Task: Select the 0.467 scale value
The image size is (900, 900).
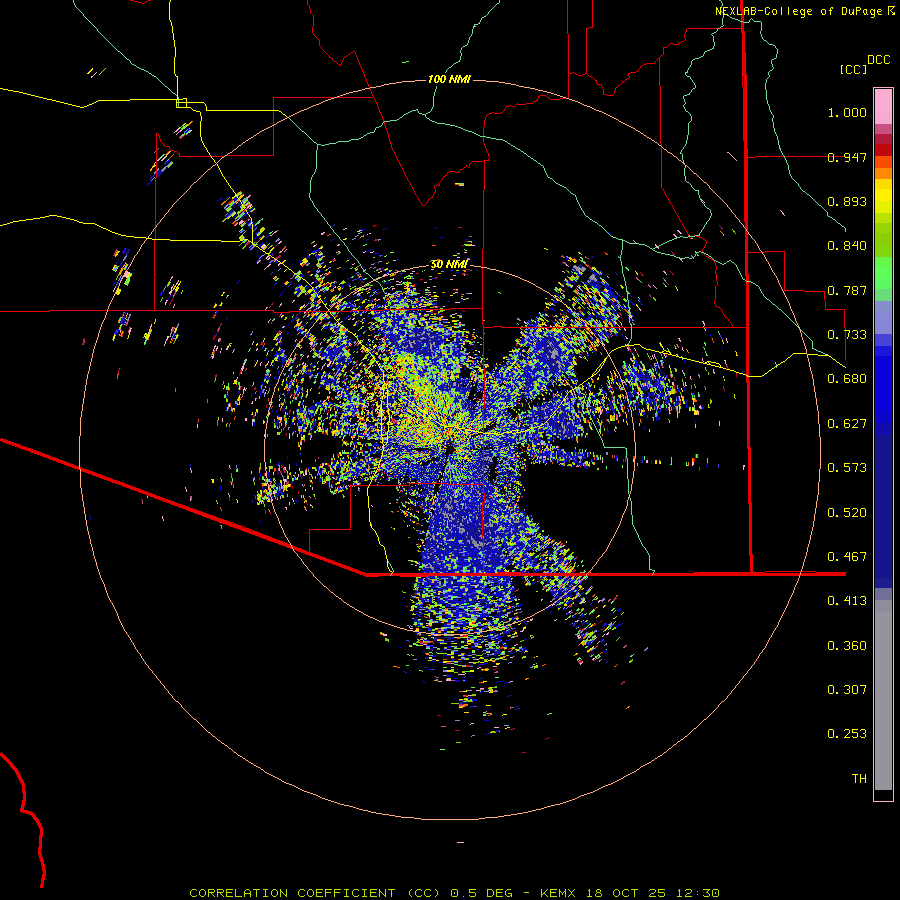Action: tap(847, 557)
